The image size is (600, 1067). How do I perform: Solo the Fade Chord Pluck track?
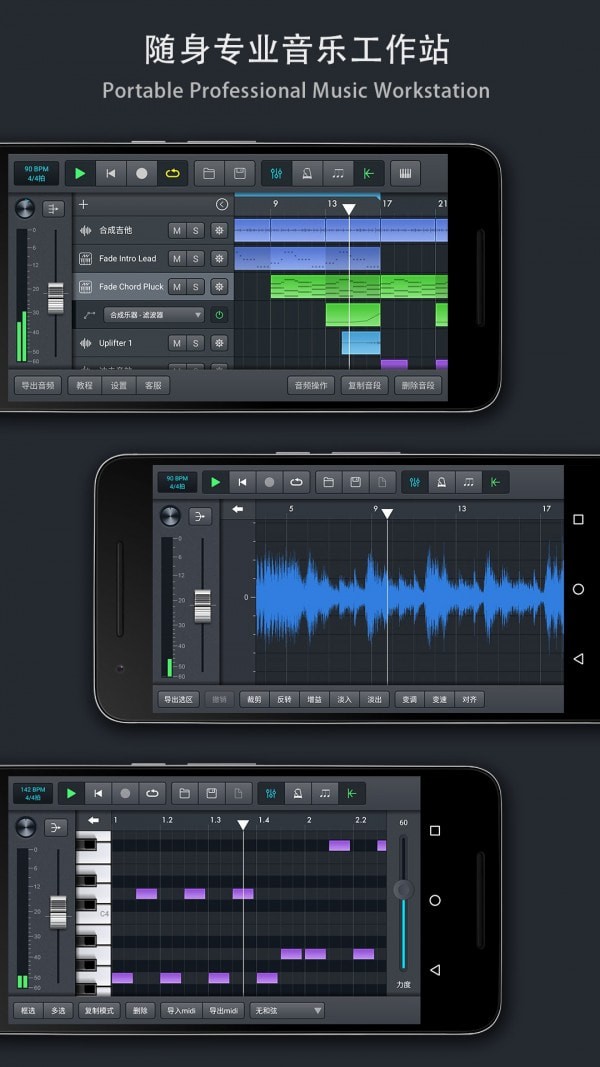(x=195, y=286)
